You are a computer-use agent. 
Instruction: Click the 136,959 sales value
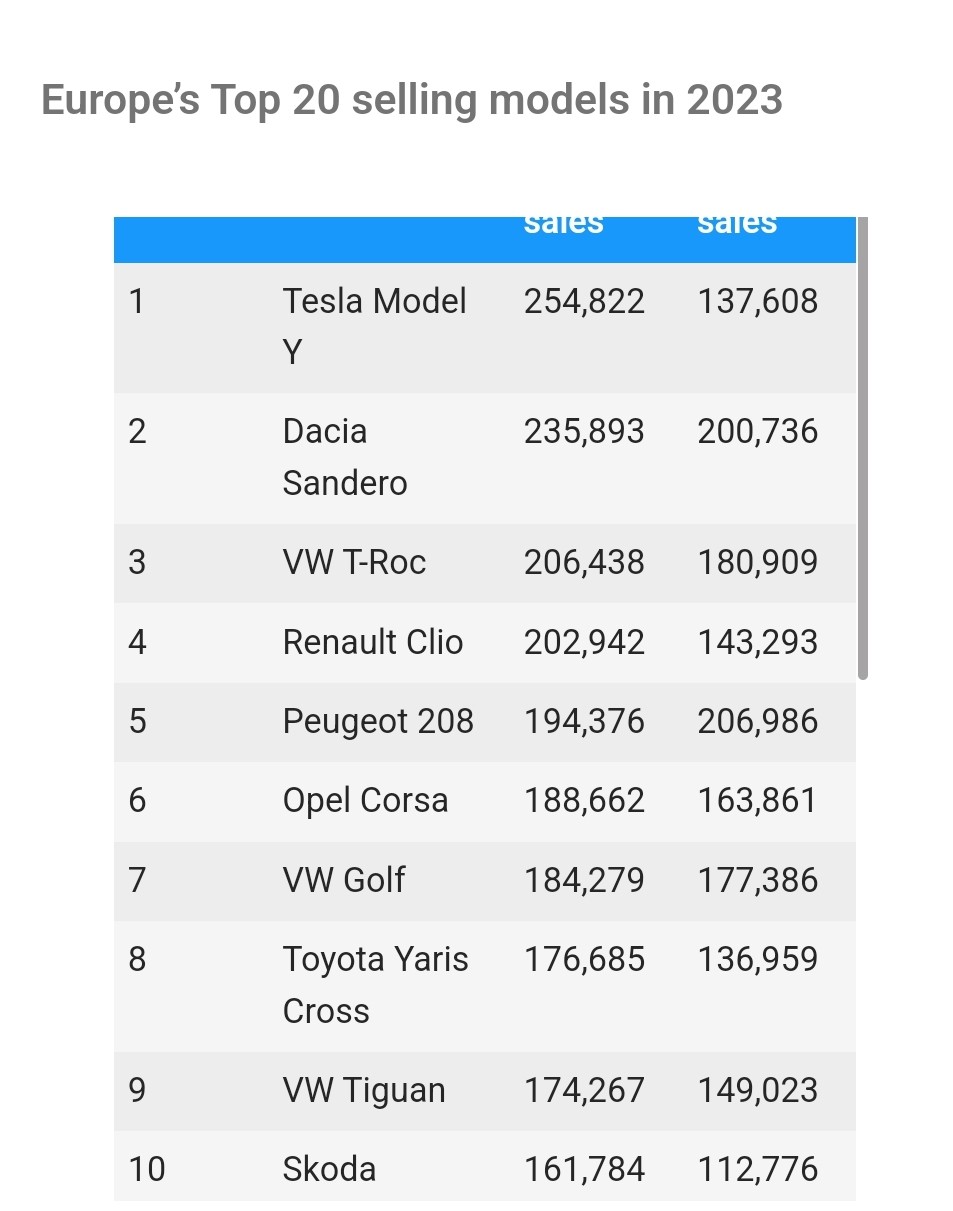click(757, 959)
